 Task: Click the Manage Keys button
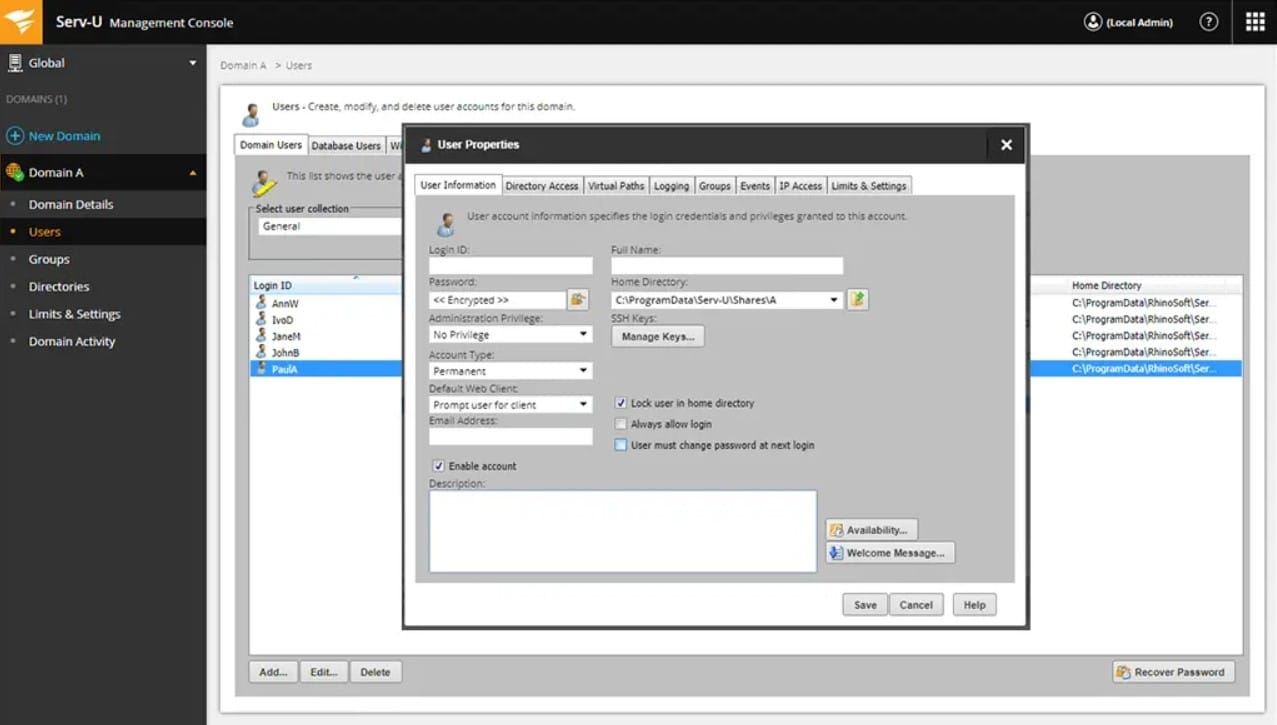click(658, 337)
